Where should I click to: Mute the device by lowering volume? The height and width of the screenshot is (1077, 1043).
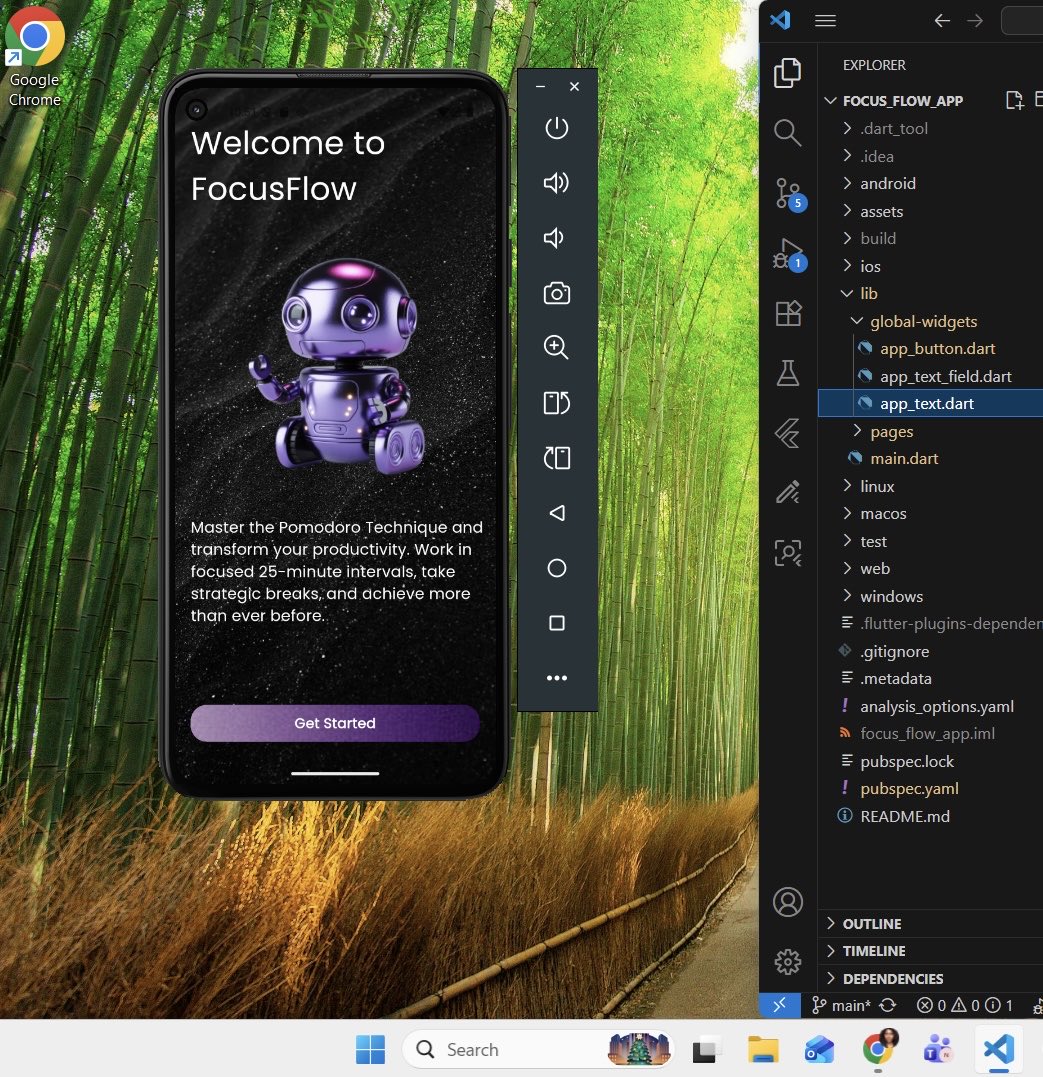[556, 238]
